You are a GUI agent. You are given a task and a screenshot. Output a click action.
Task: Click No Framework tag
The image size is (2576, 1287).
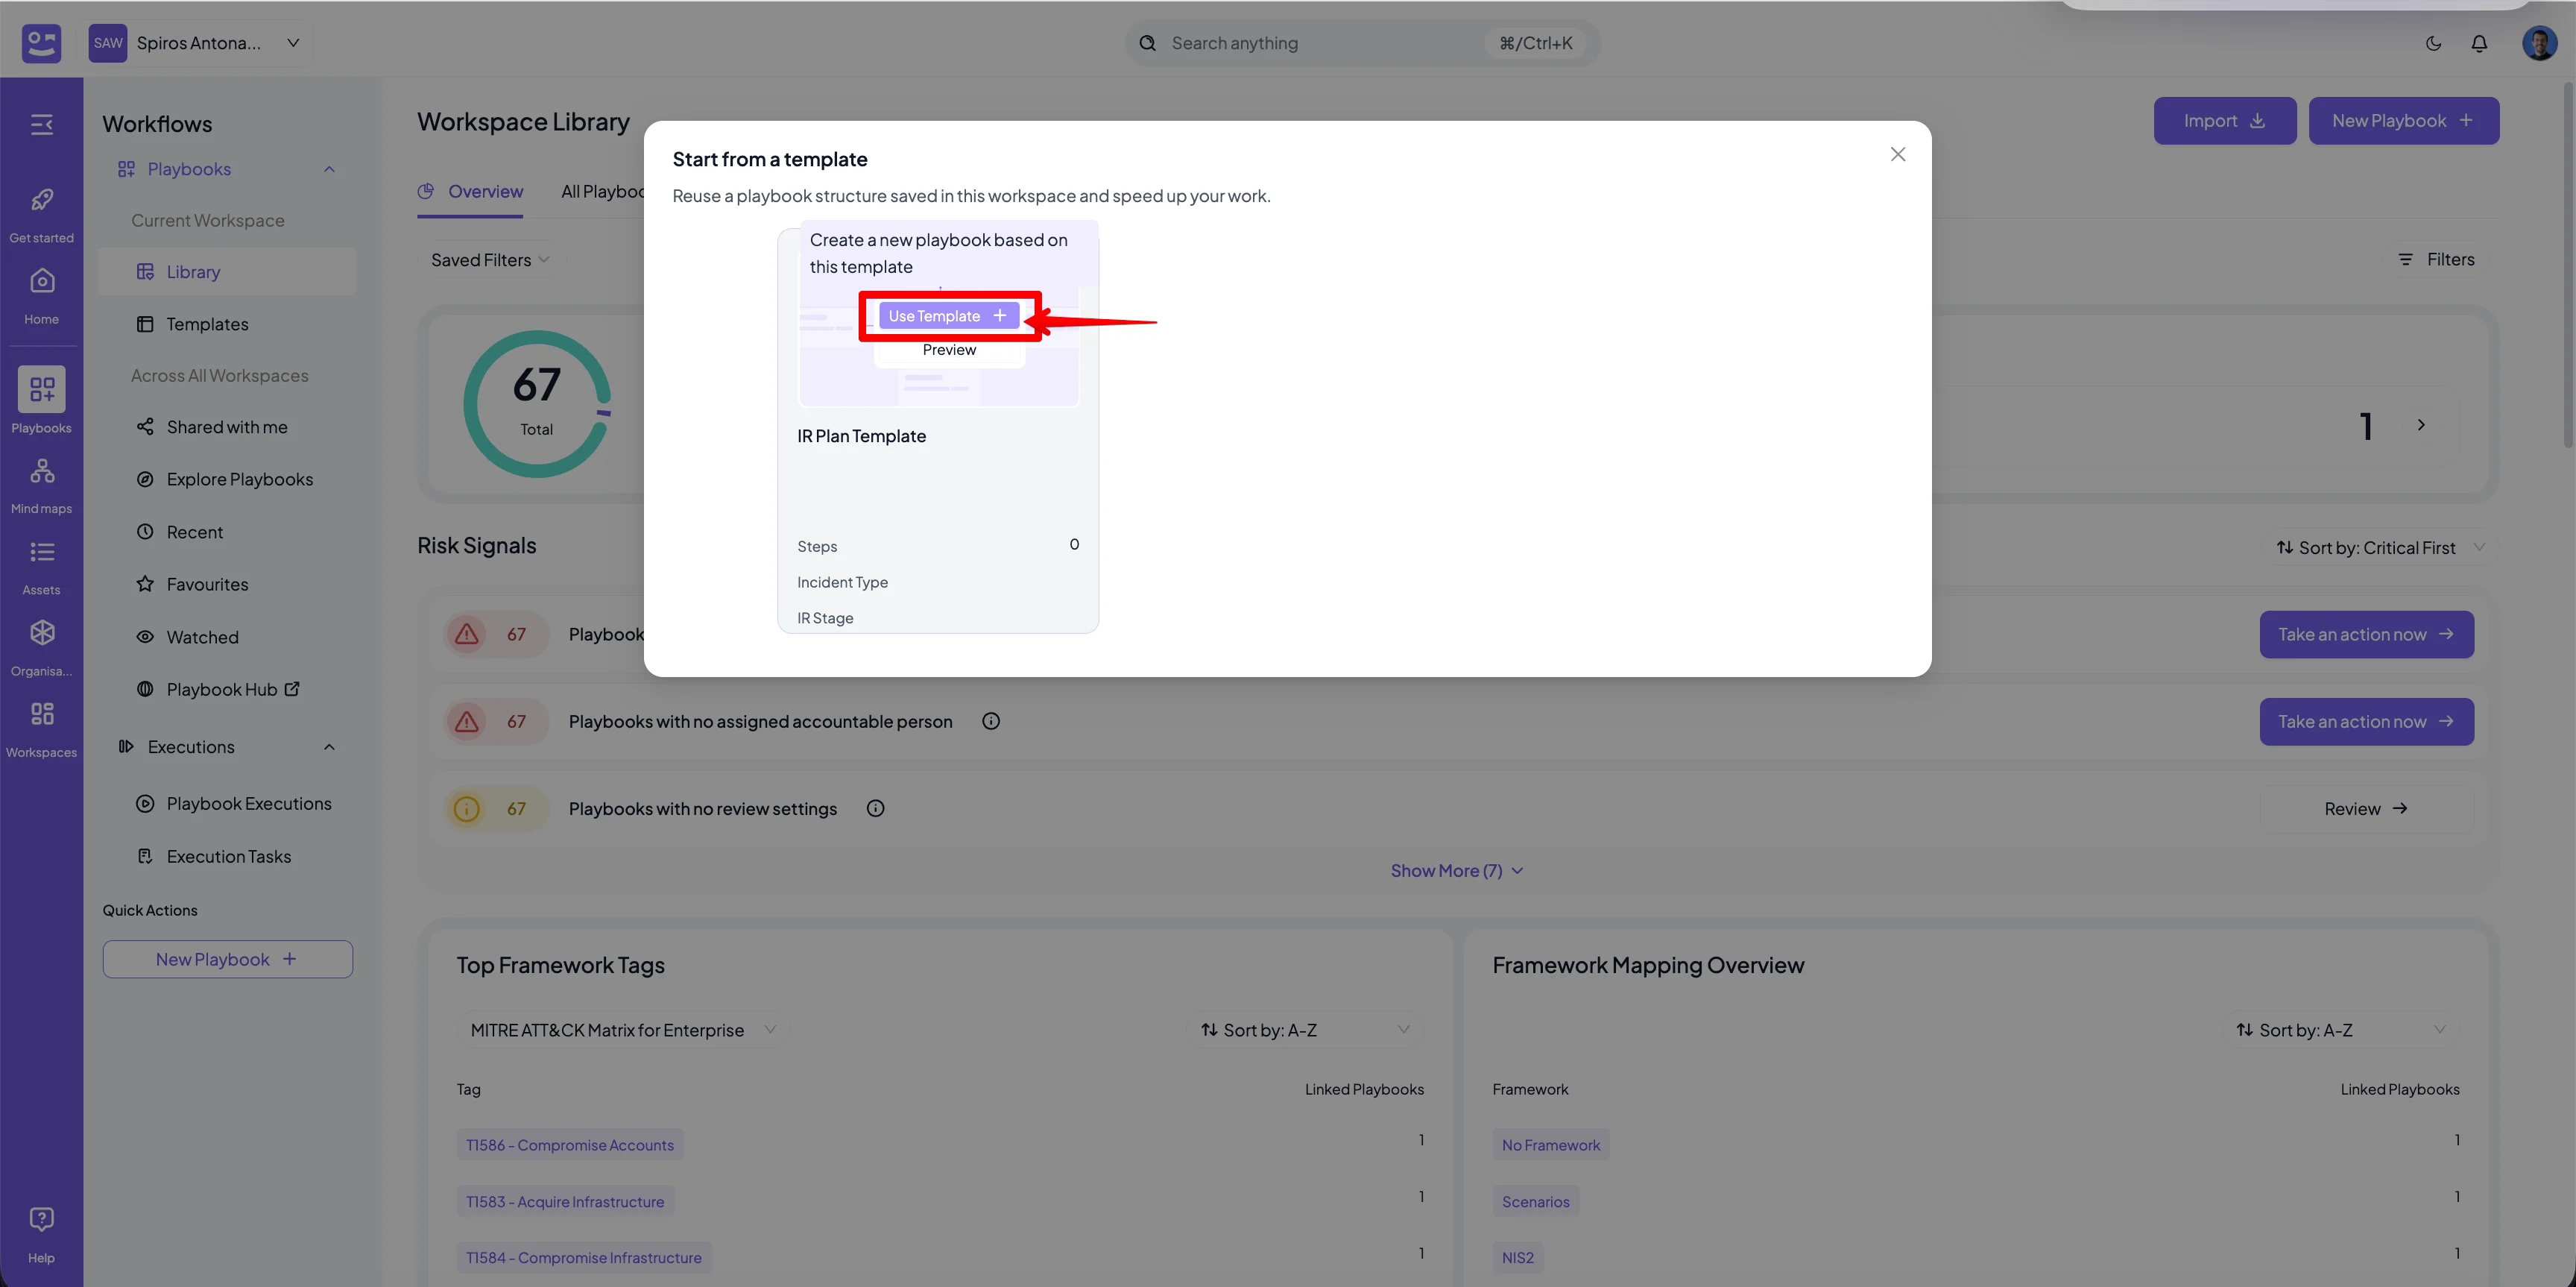1550,1145
